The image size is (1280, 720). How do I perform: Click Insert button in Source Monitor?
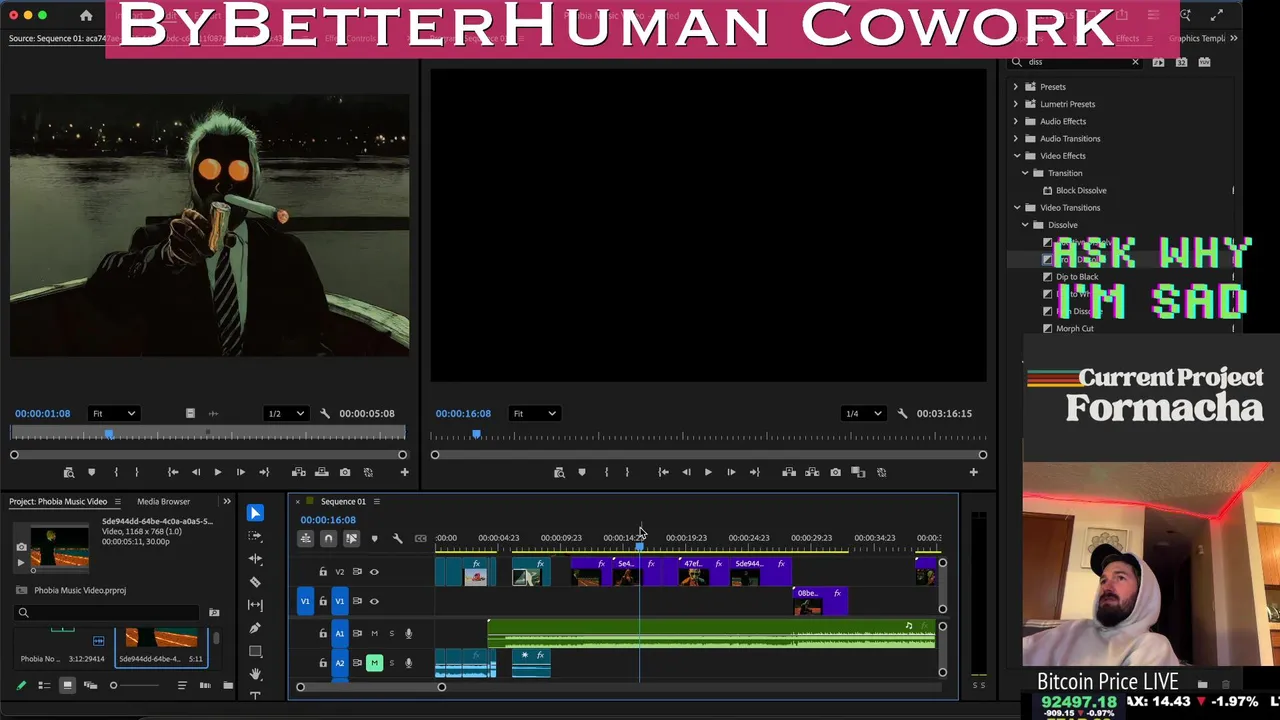click(298, 472)
